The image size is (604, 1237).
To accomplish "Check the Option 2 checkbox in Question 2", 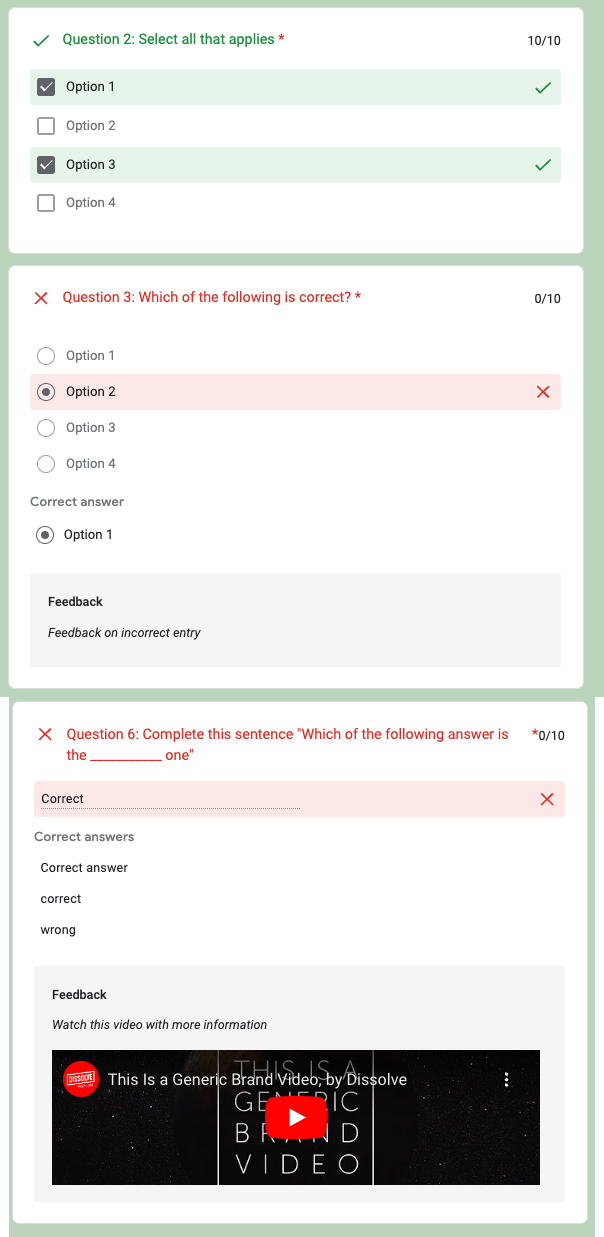I will [x=45, y=126].
